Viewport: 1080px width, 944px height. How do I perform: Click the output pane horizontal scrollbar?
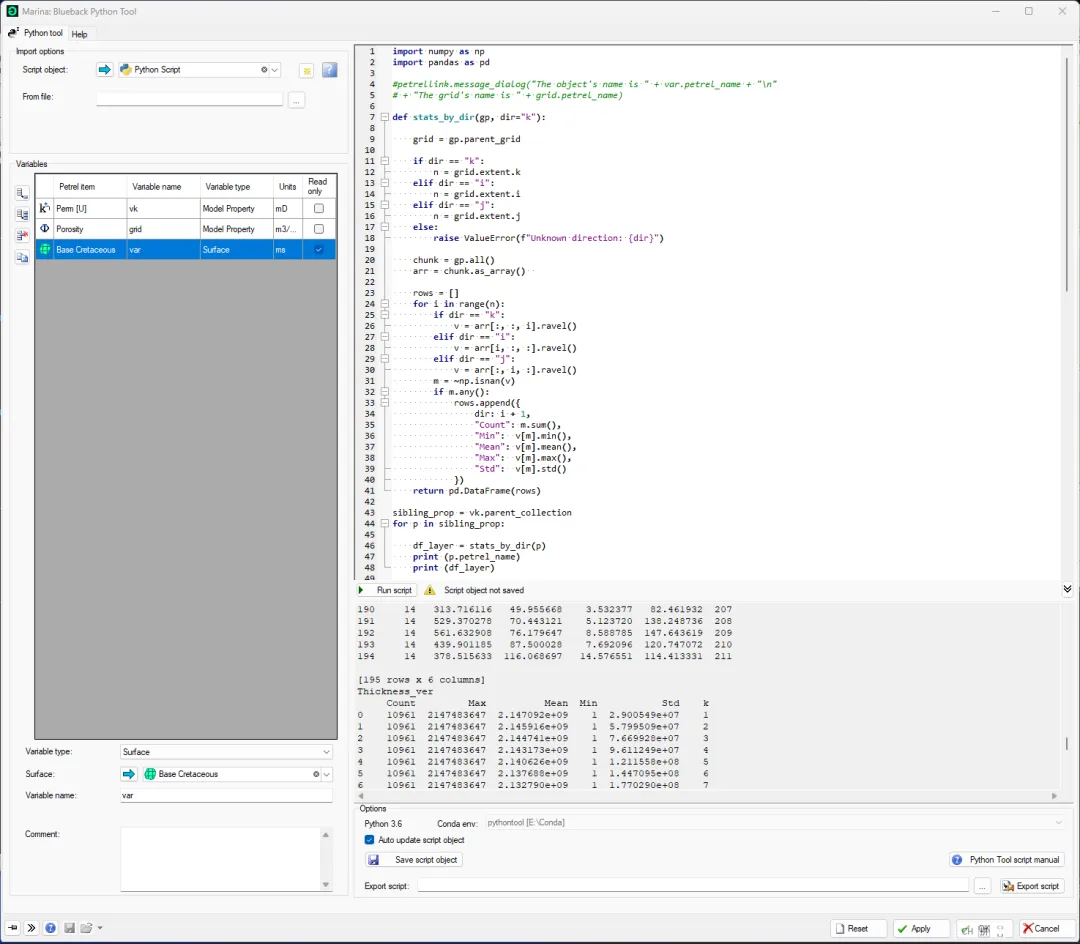pyautogui.click(x=707, y=796)
